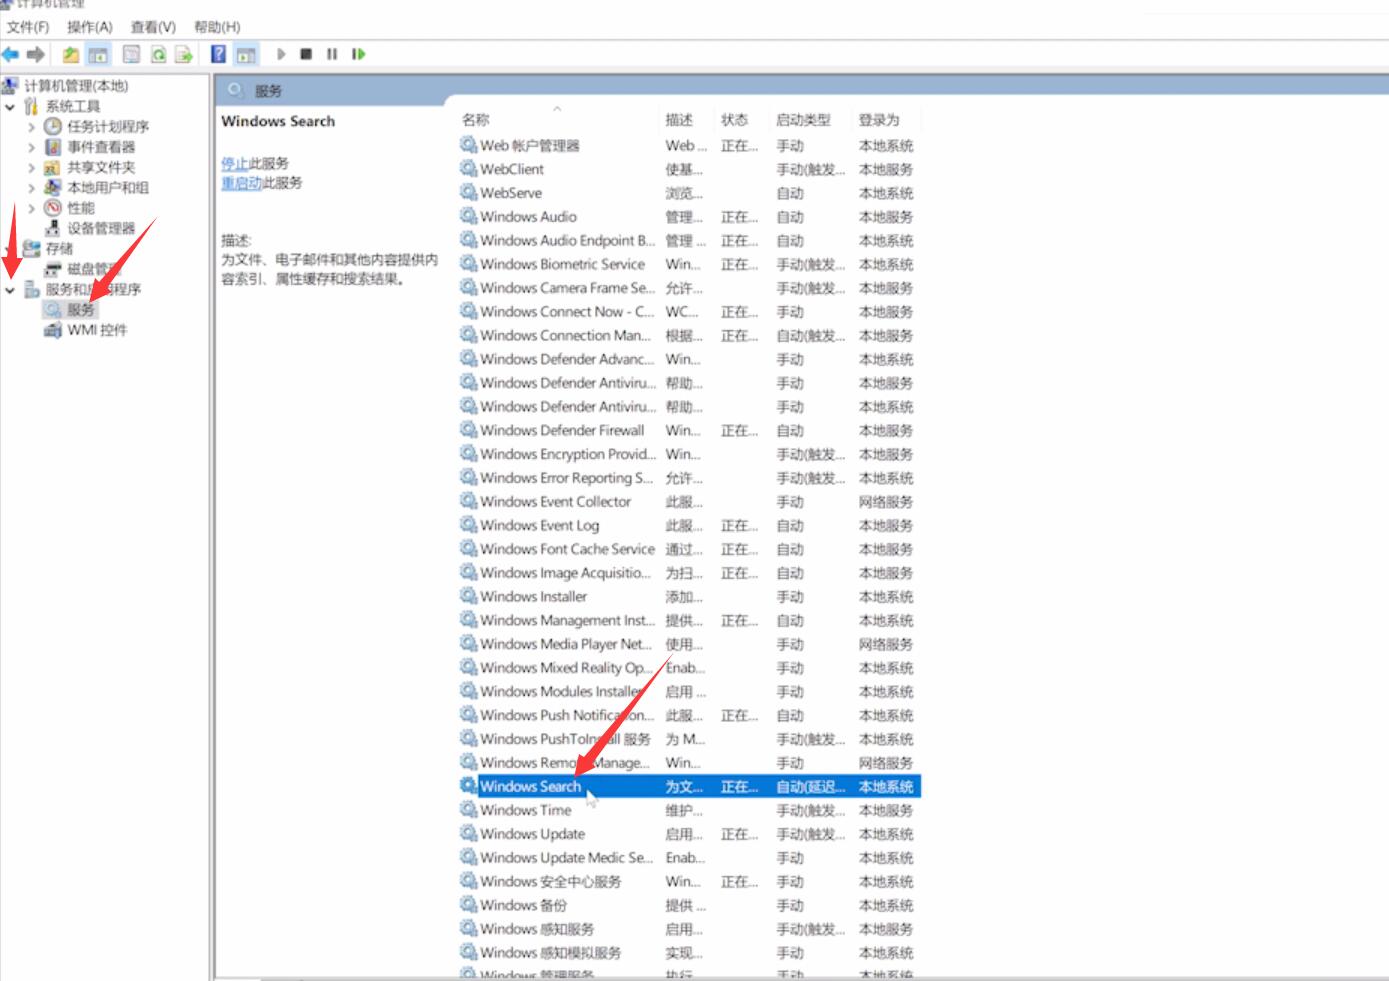Select the Windows Search service row

coord(688,787)
